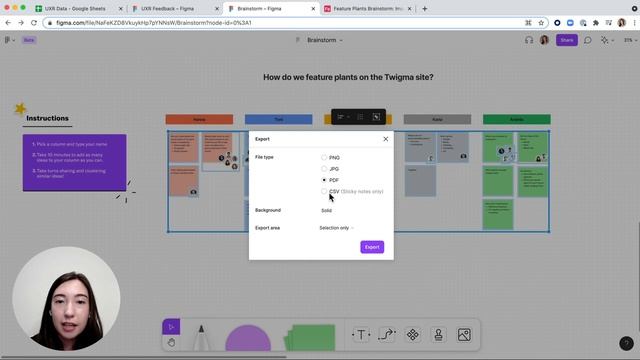Select the Connector line tool
The image size is (640, 360).
click(x=387, y=335)
